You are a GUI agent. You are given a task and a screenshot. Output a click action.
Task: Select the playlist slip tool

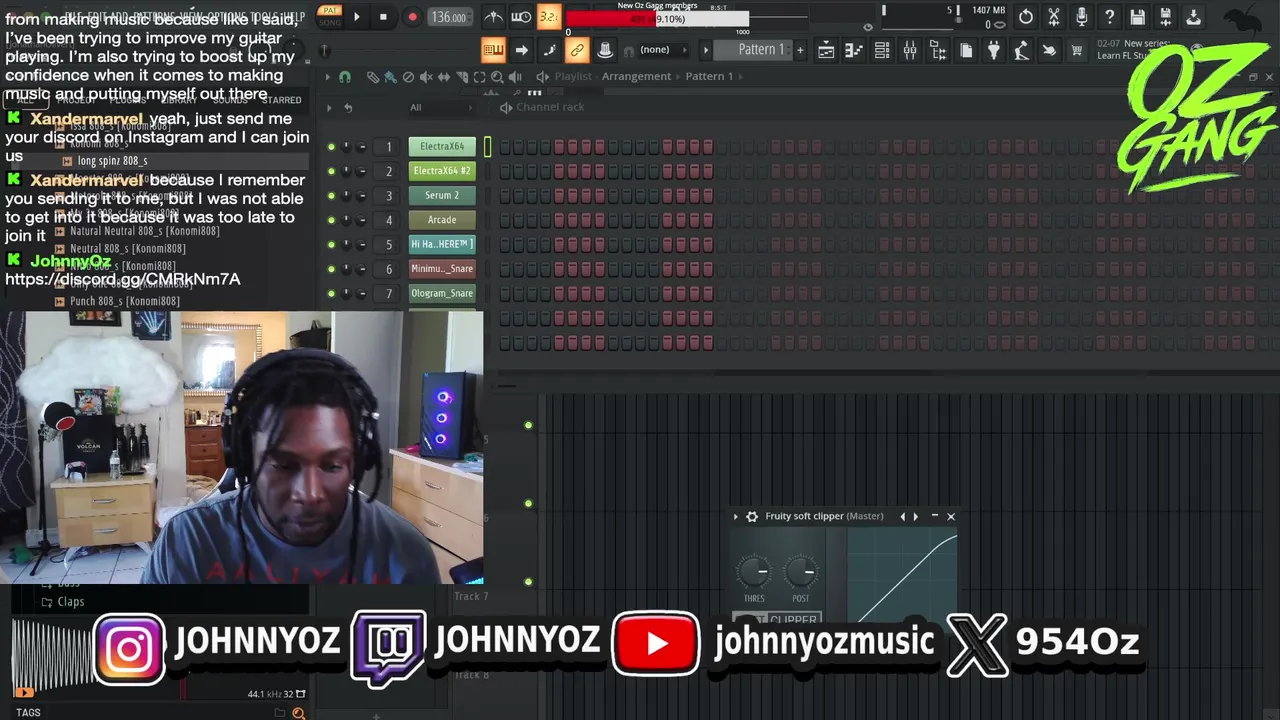point(444,77)
